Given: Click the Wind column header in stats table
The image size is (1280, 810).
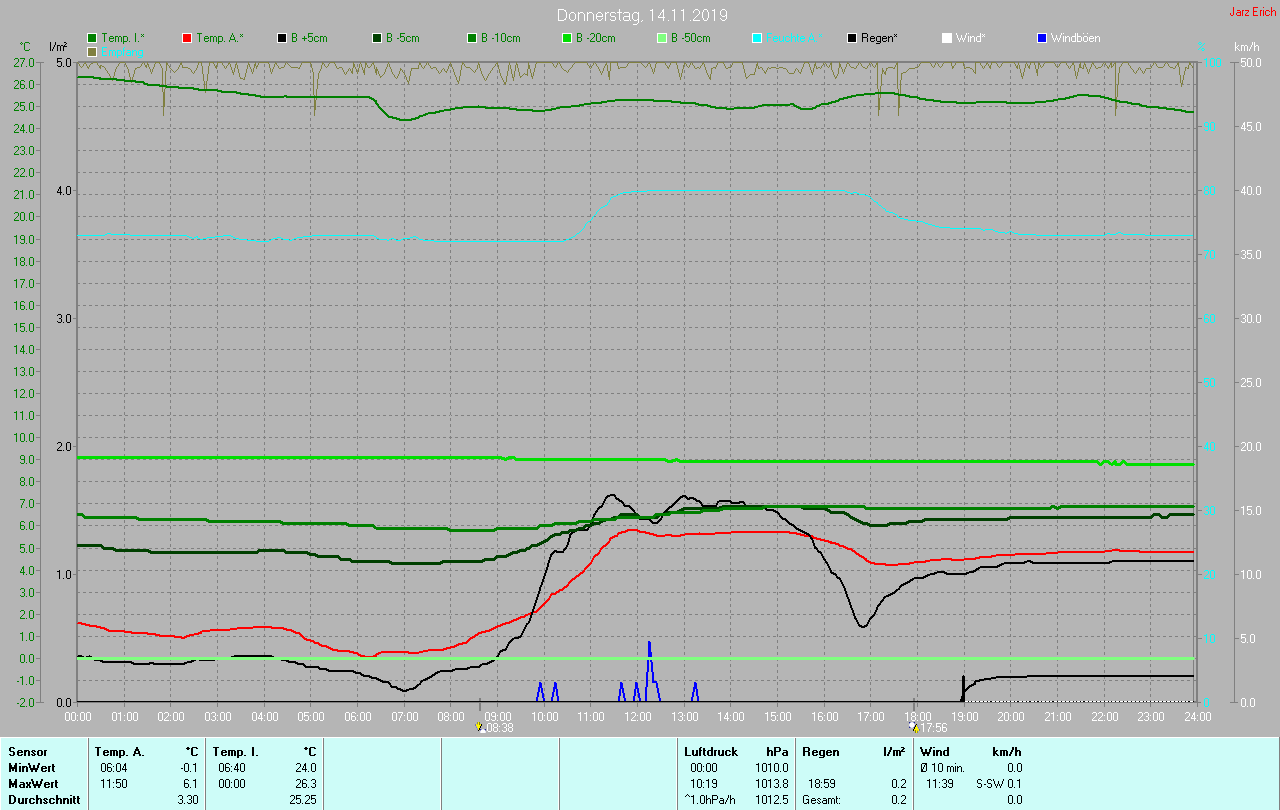Looking at the screenshot, I should pyautogui.click(x=935, y=751).
